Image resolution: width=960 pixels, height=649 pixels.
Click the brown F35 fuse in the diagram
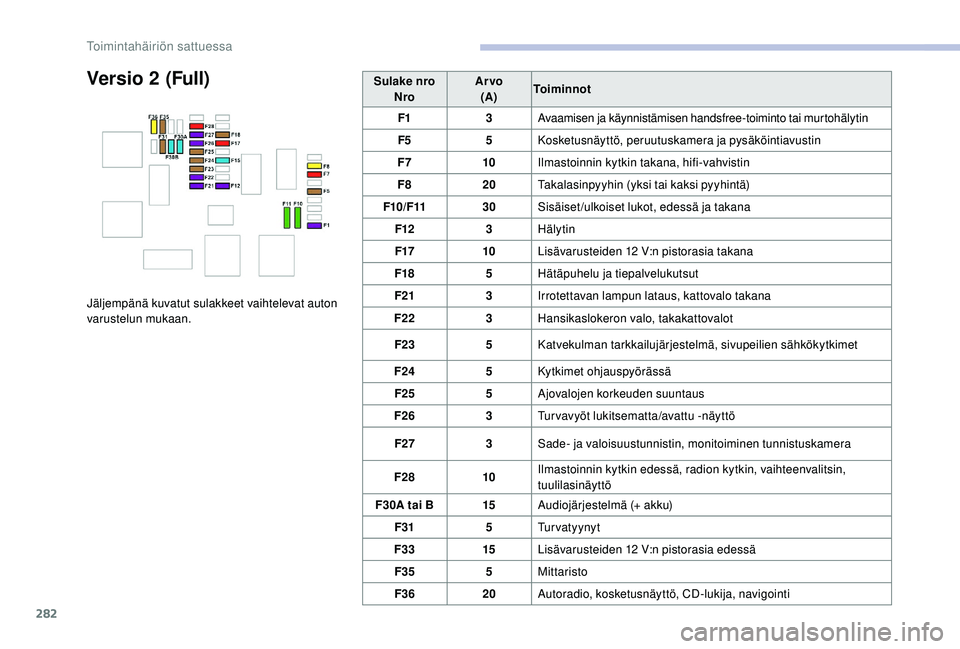(x=163, y=127)
